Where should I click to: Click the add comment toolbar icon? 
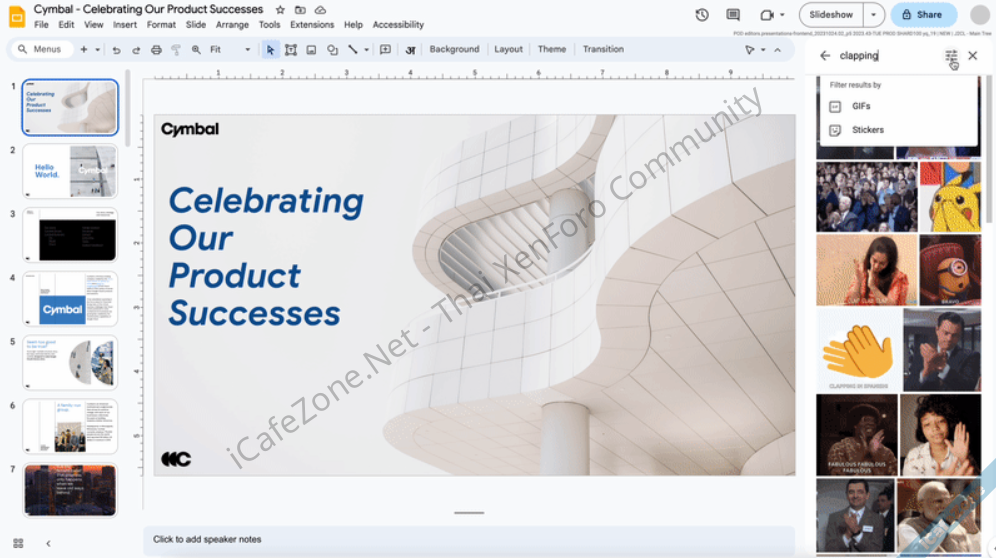coord(386,50)
